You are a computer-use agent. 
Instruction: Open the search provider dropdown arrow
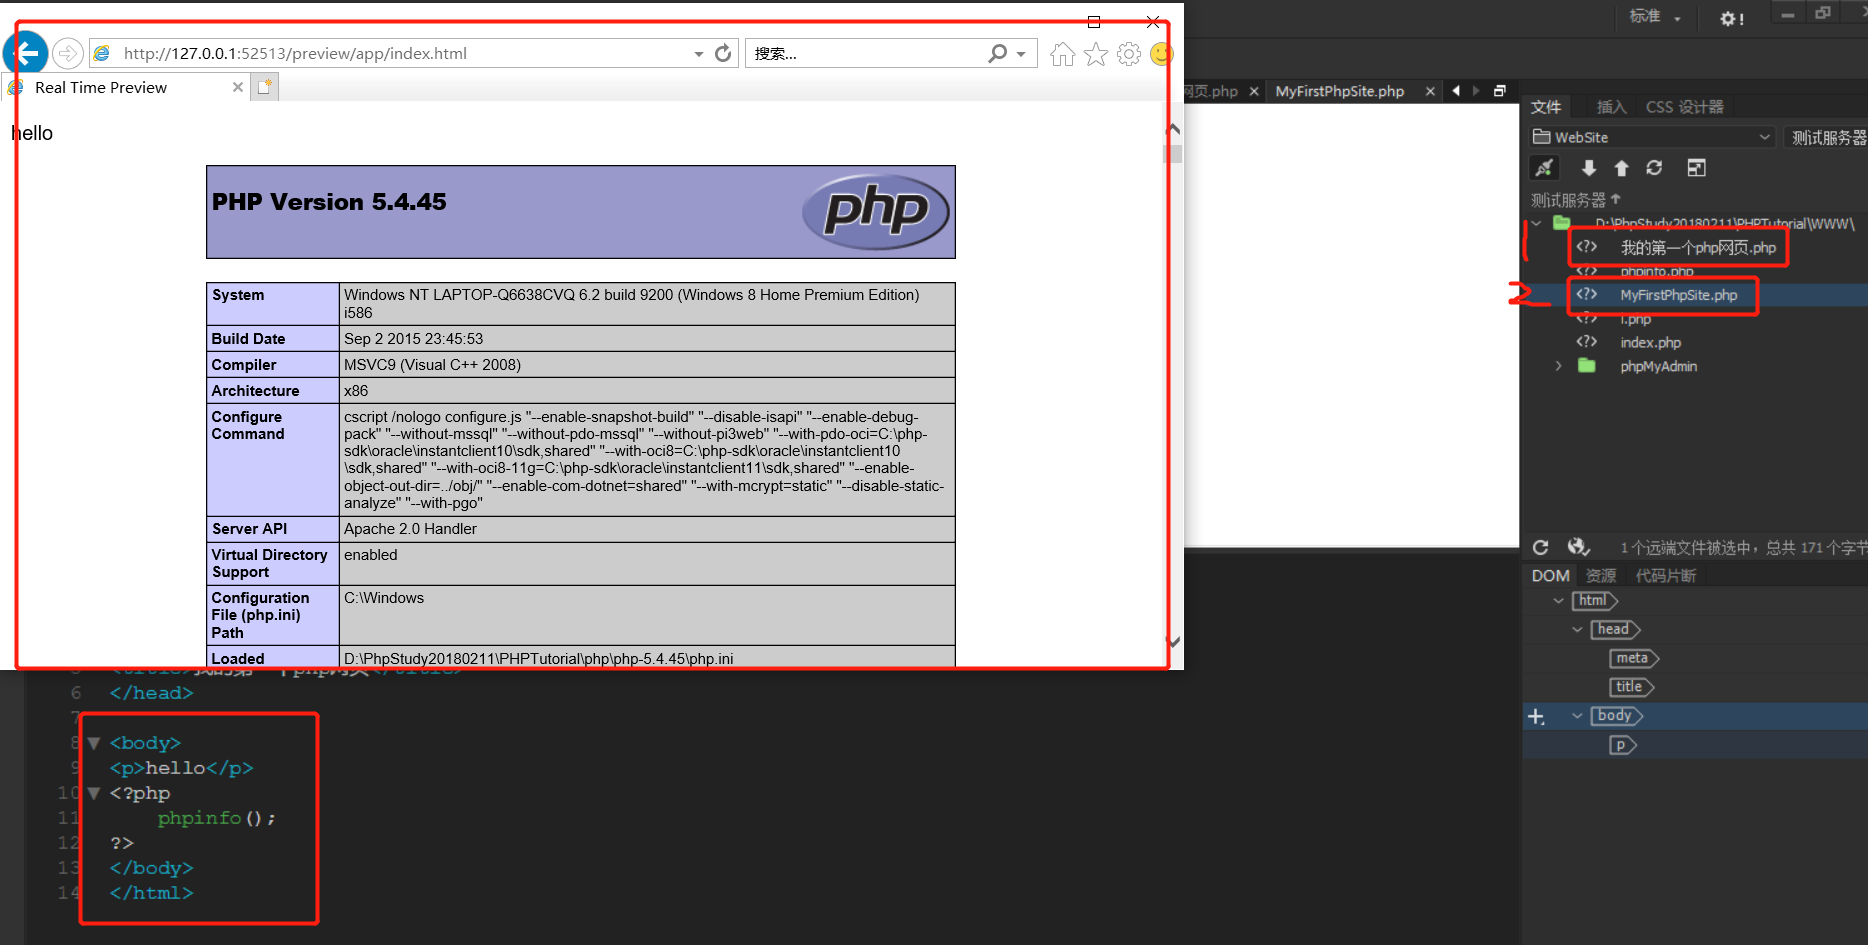click(1021, 54)
